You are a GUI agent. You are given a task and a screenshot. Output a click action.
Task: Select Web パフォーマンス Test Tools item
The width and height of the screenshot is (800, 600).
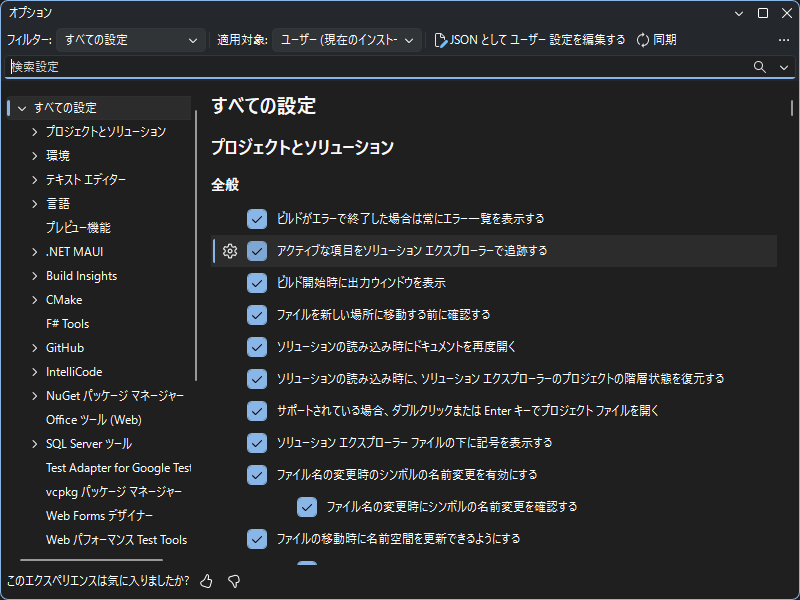[116, 540]
